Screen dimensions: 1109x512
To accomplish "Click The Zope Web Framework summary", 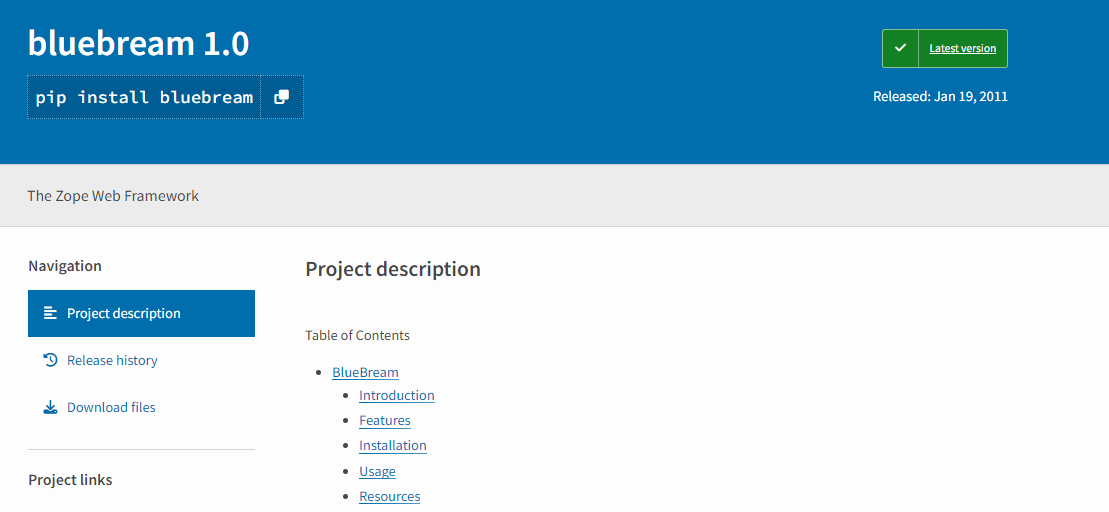I will coord(113,196).
